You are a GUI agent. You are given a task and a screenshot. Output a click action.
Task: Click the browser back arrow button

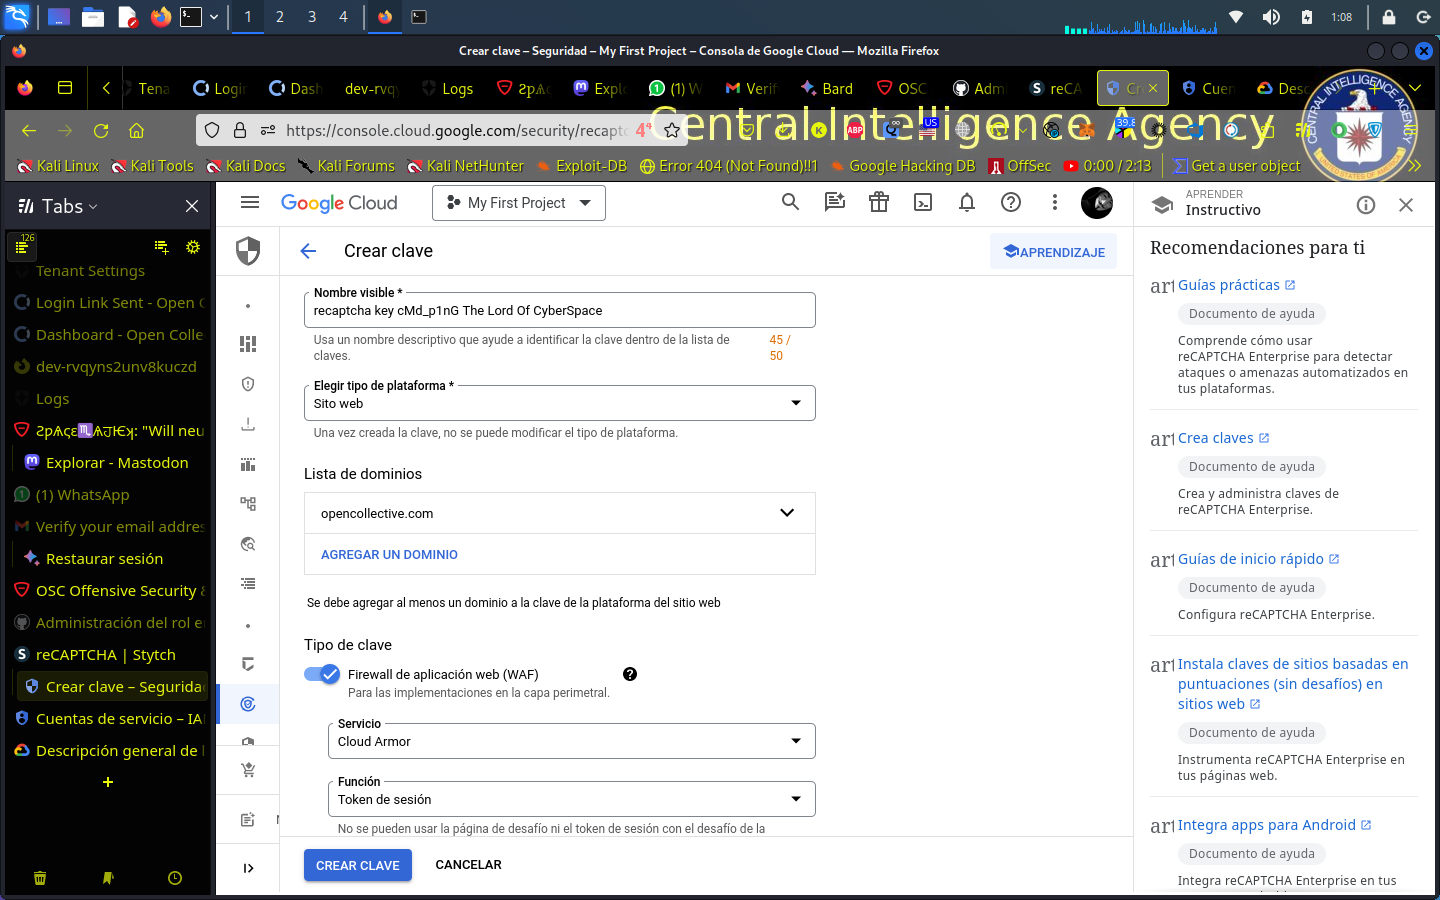(x=29, y=130)
